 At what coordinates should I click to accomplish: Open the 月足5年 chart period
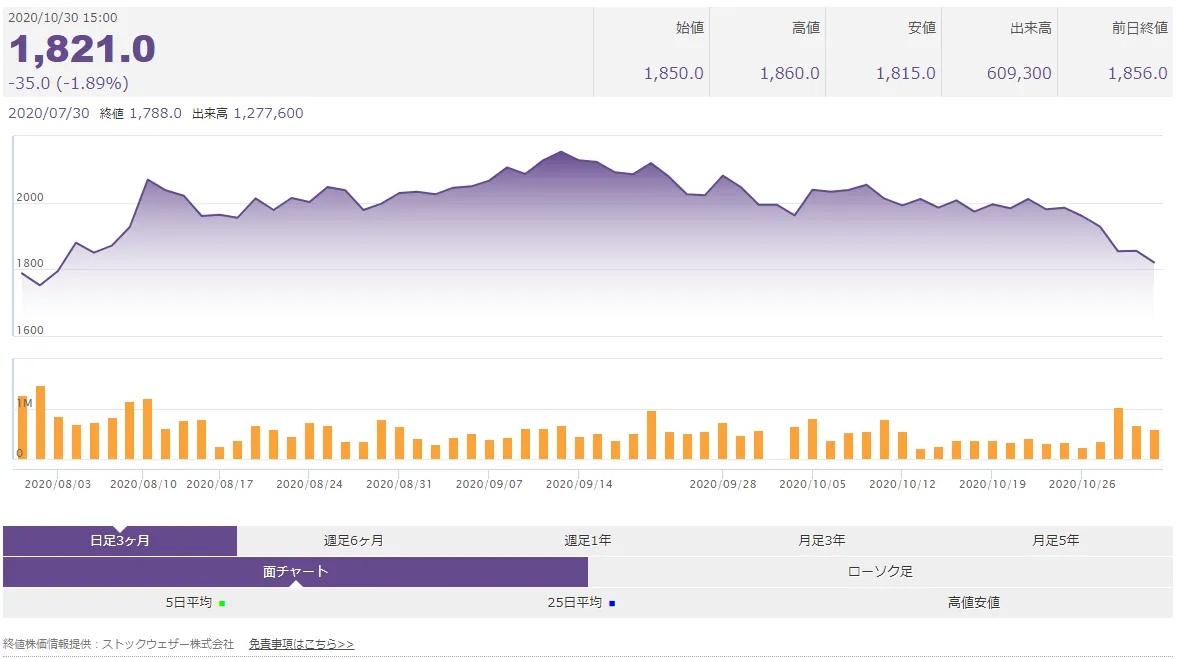(x=1055, y=541)
